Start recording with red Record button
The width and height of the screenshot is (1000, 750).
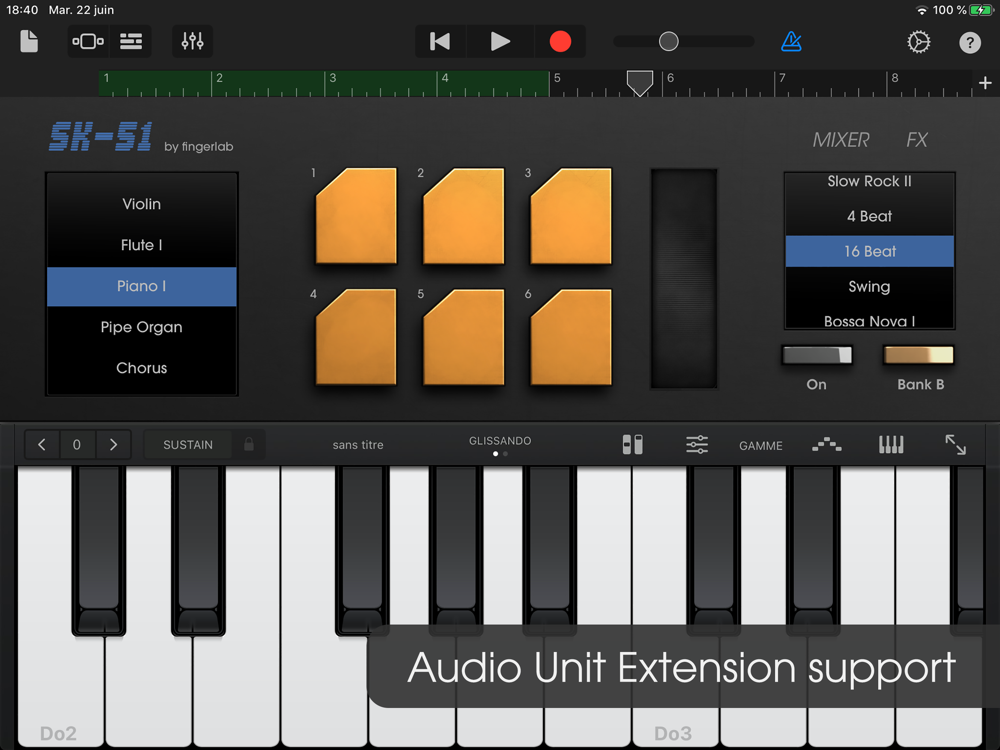[x=560, y=41]
